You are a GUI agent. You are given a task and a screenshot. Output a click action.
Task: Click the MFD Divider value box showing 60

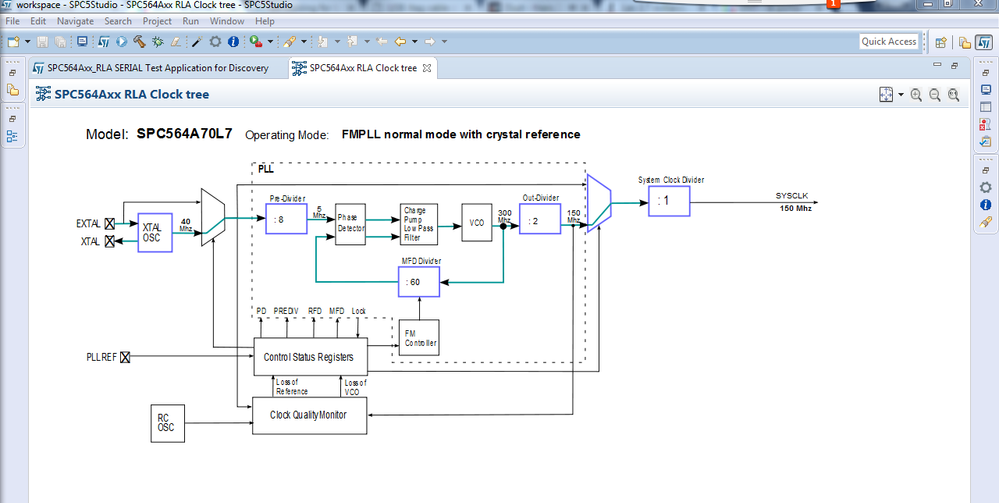coord(419,282)
